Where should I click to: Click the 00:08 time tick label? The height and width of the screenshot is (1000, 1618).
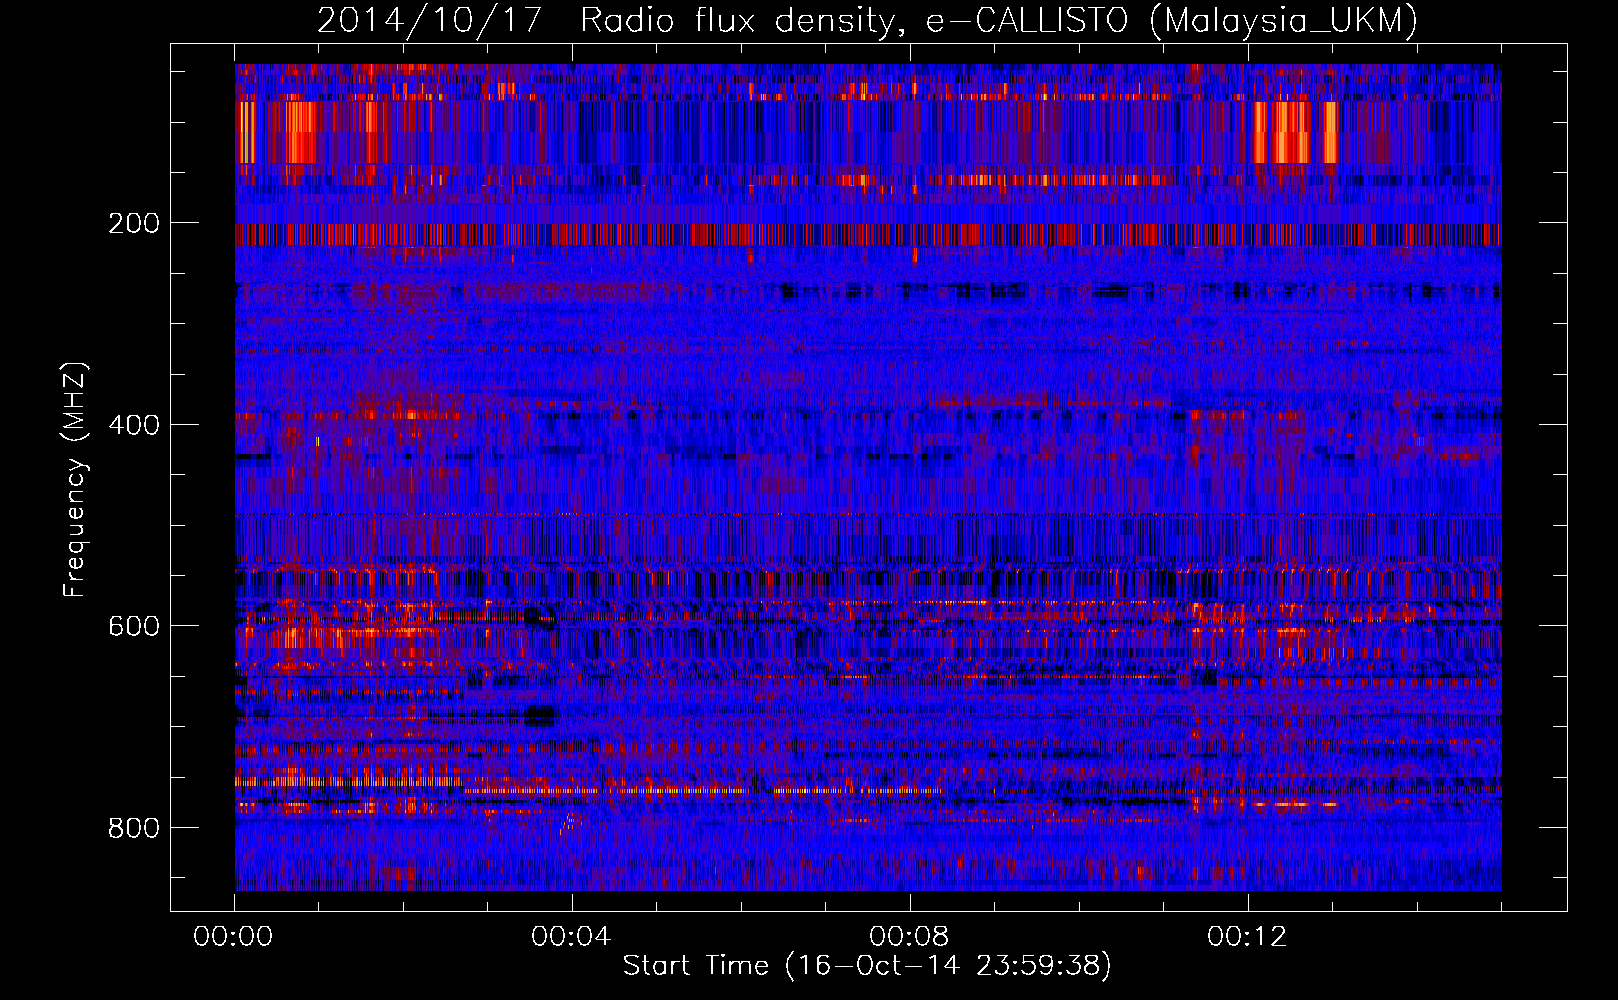909,937
